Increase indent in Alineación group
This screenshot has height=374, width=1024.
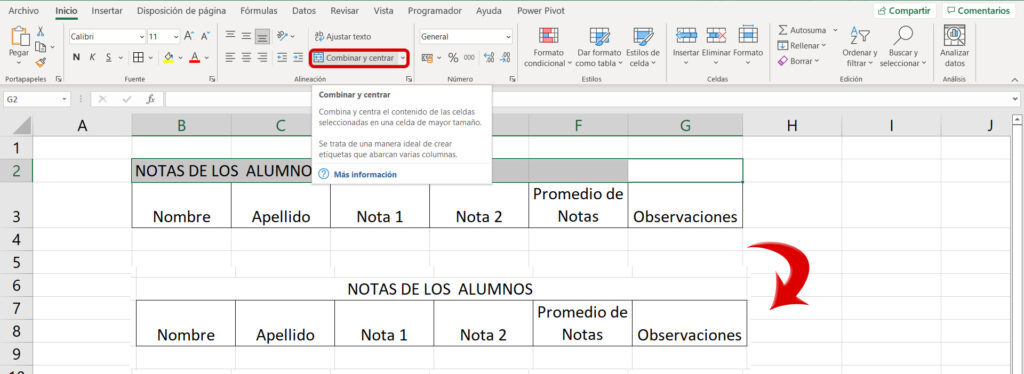click(298, 57)
